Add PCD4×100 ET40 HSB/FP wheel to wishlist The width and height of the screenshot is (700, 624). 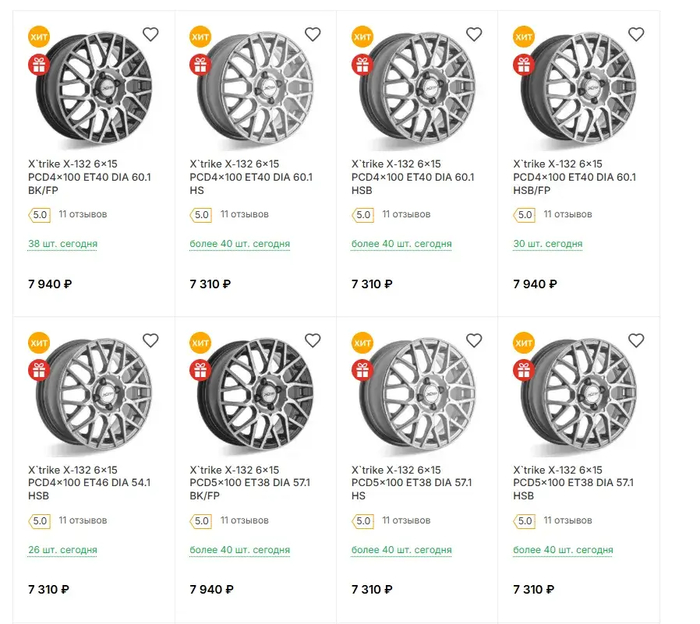pyautogui.click(x=636, y=34)
